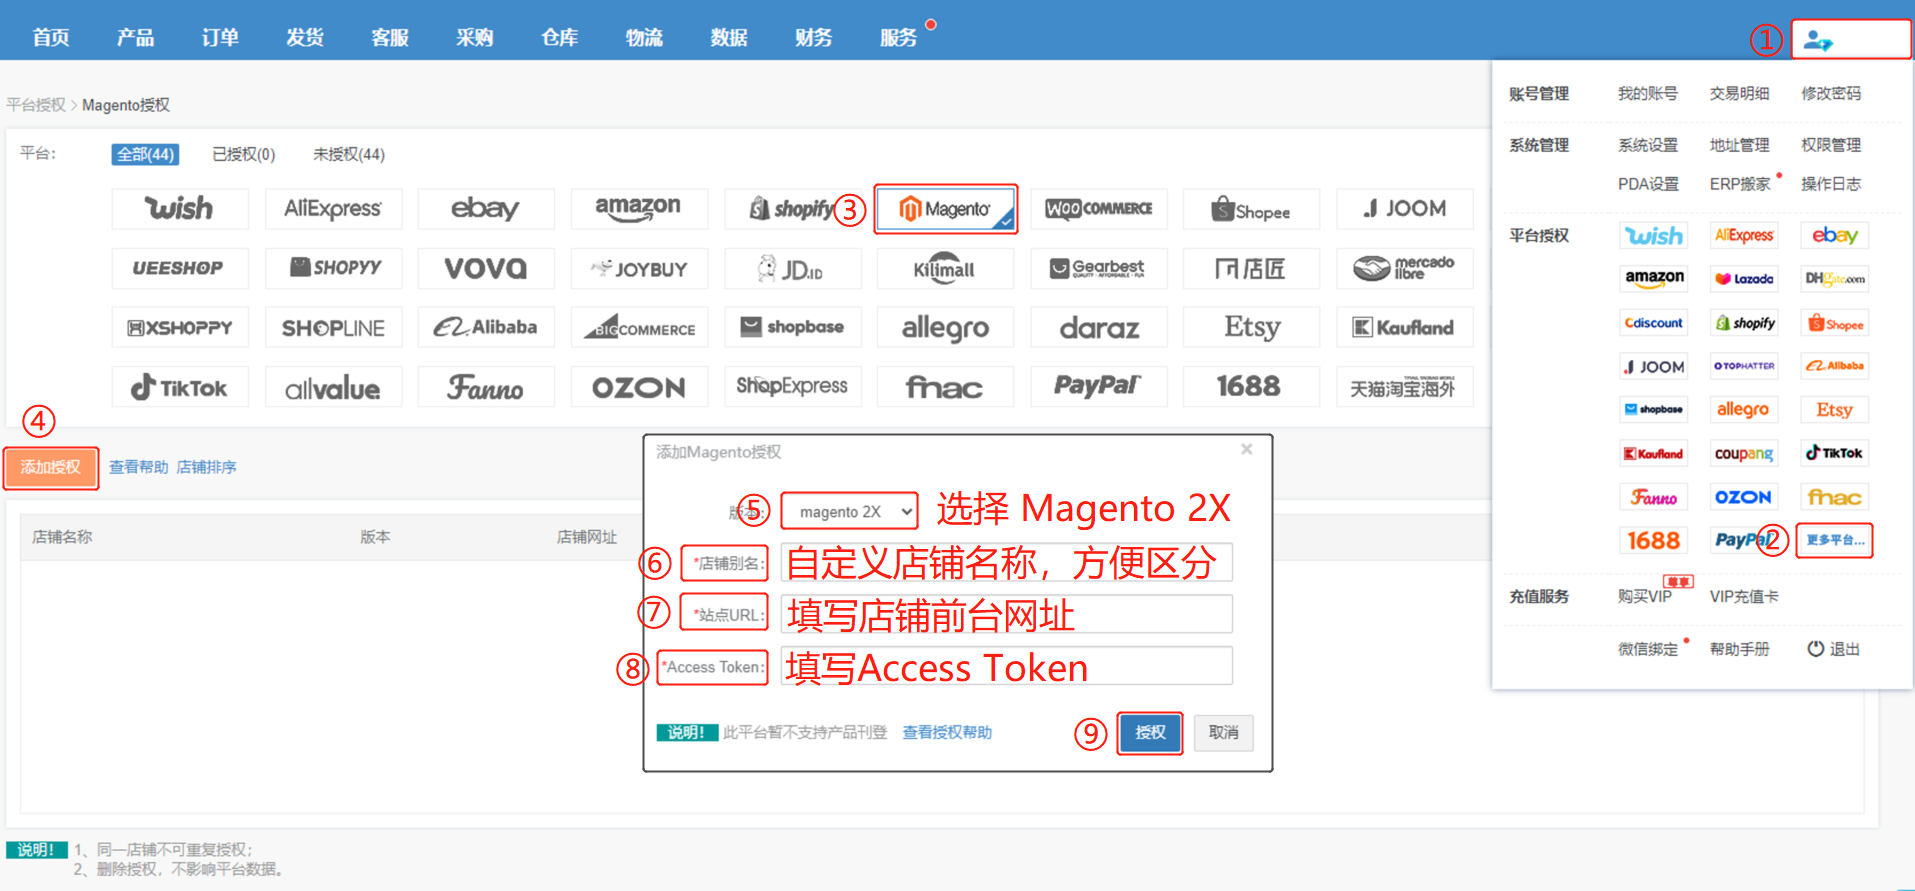The height and width of the screenshot is (891, 1915).
Task: Open 微信绑定 link
Action: [x=1648, y=649]
